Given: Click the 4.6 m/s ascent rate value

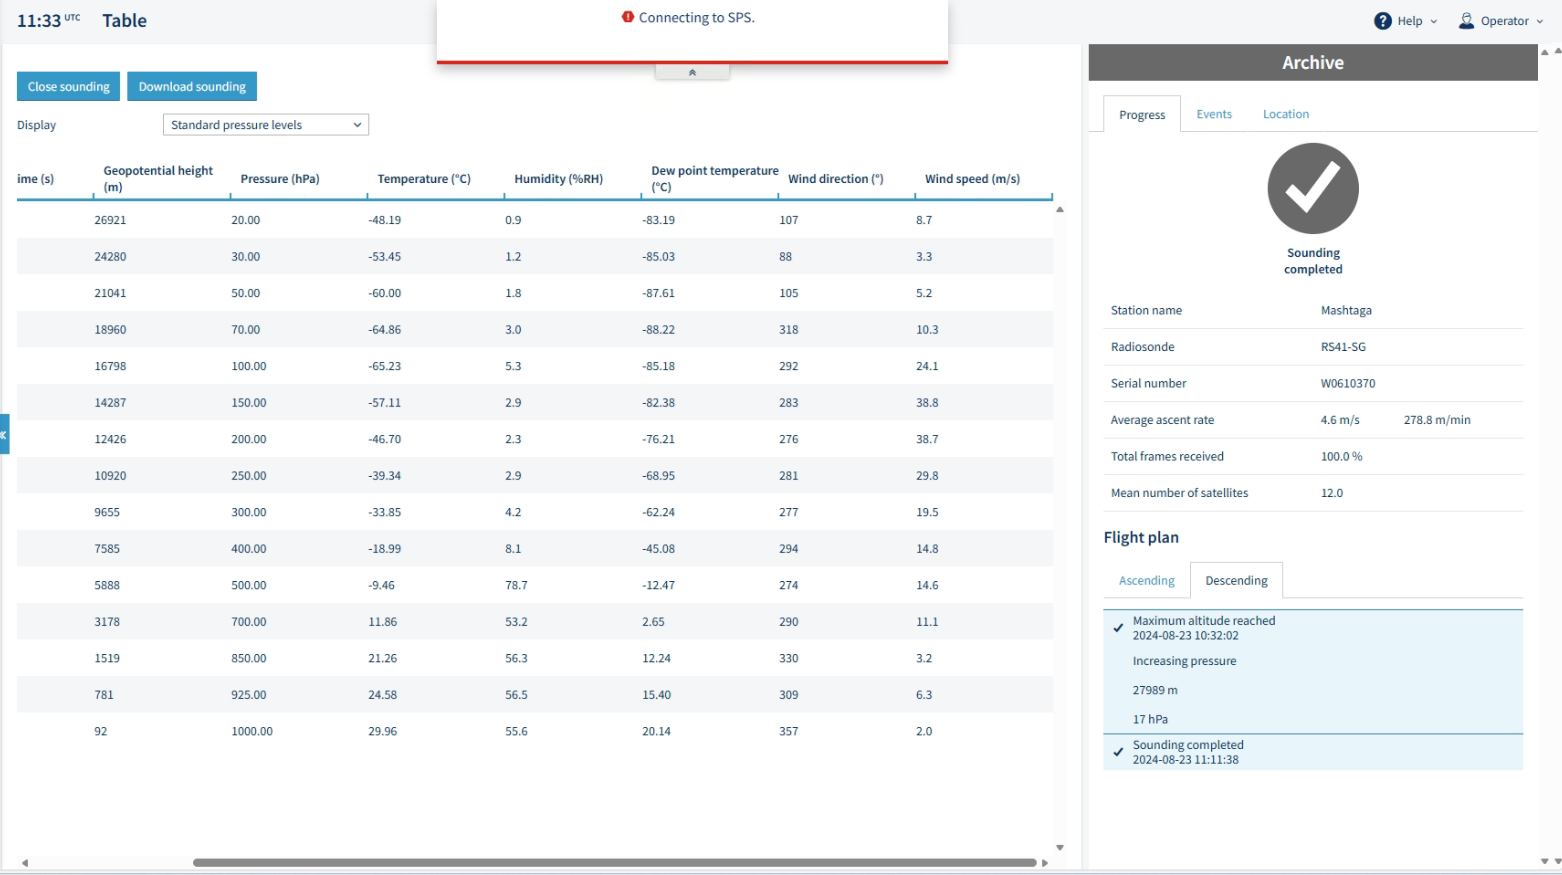Looking at the screenshot, I should click(1340, 420).
